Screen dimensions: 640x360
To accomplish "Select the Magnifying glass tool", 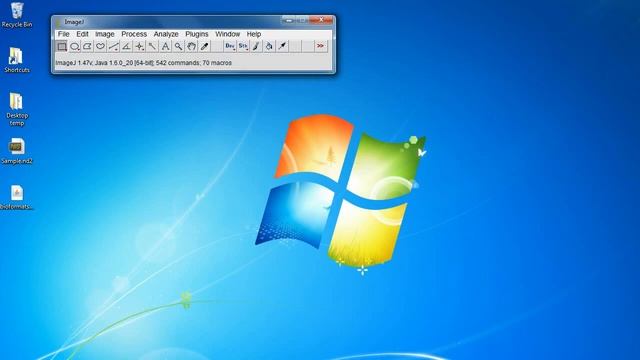I will pos(178,47).
